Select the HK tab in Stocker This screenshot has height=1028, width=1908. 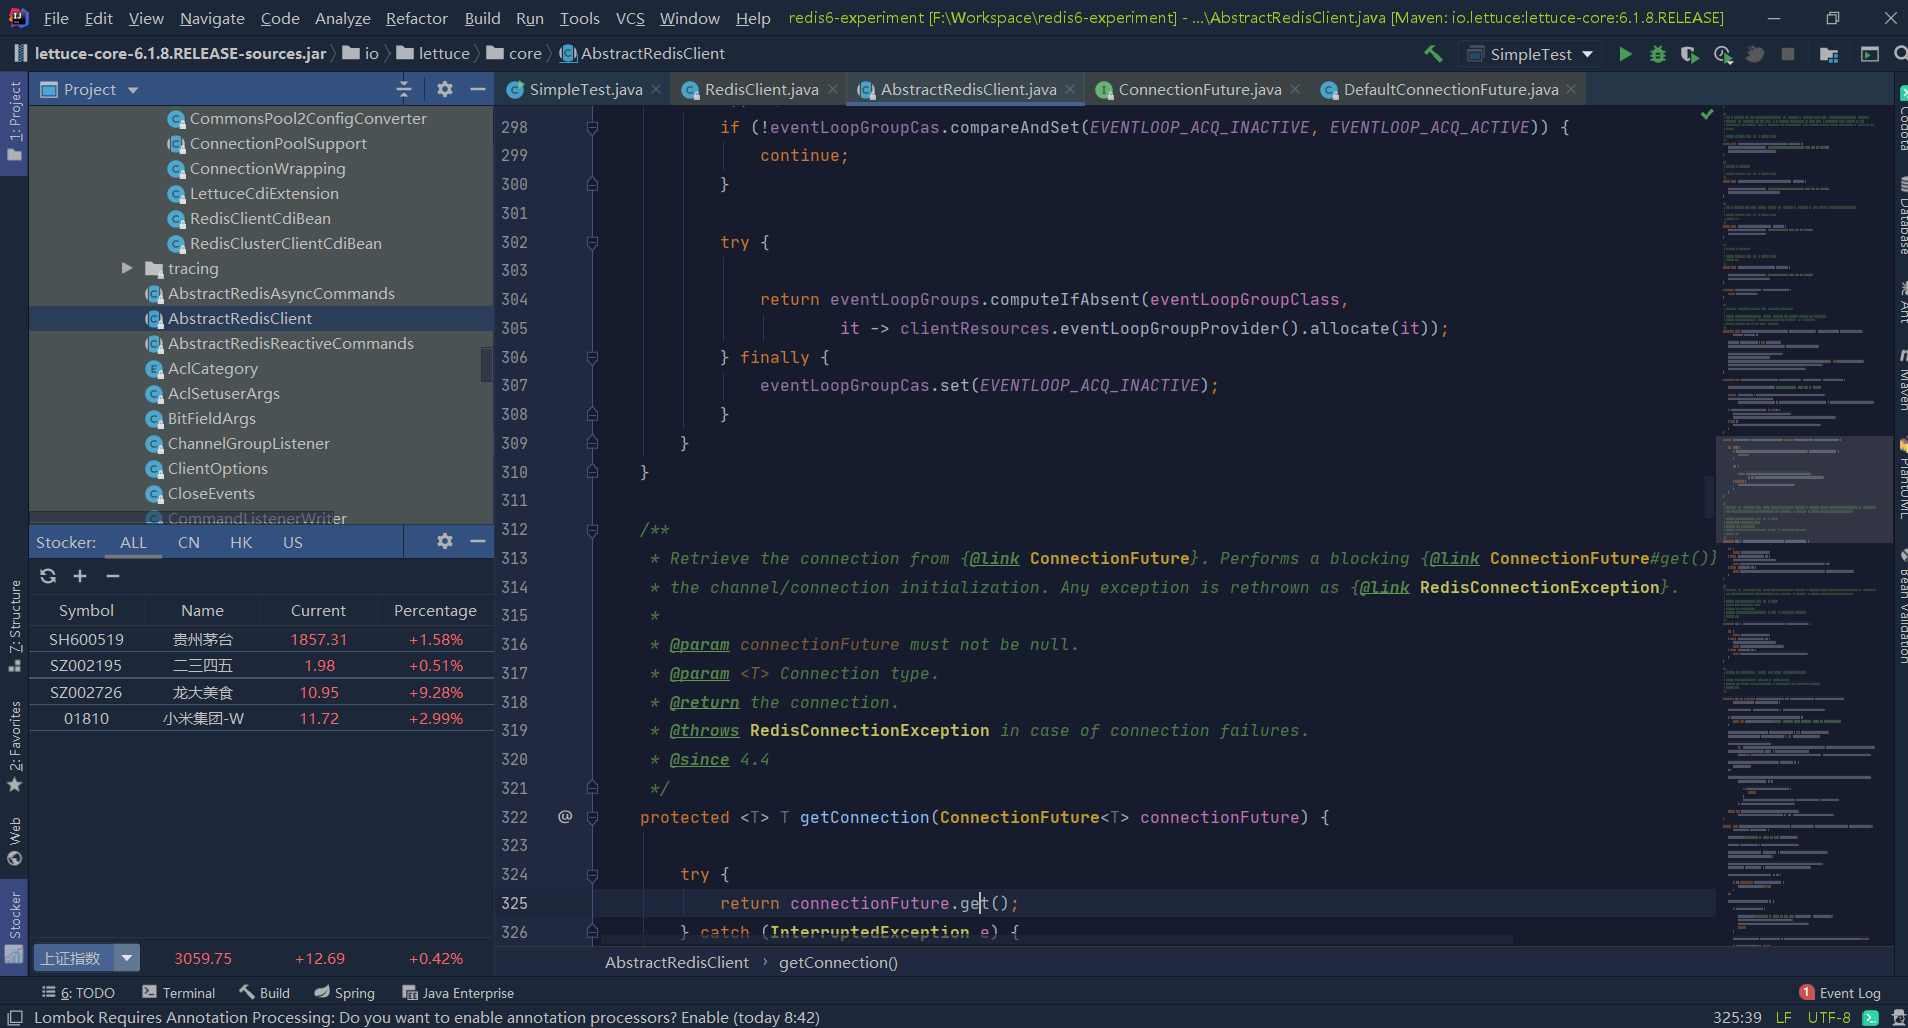pos(241,542)
